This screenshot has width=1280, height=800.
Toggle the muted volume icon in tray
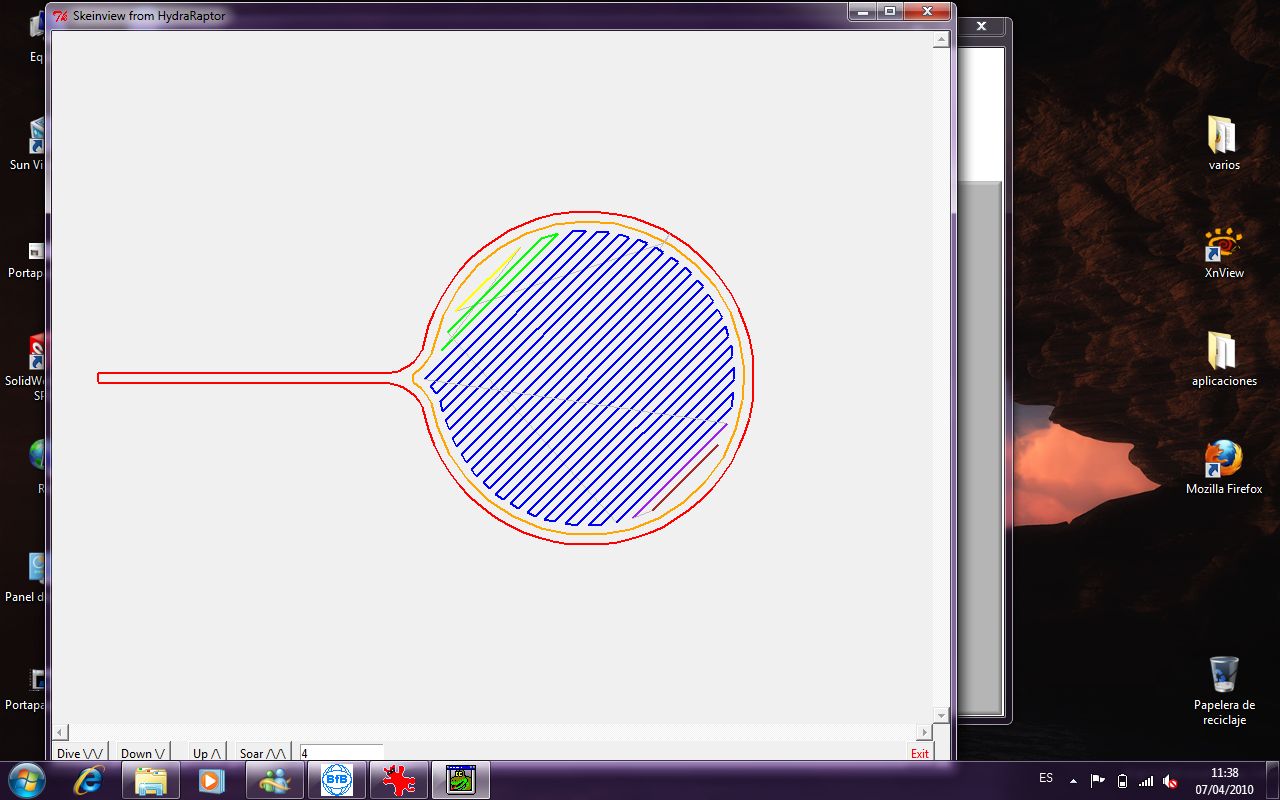1170,780
